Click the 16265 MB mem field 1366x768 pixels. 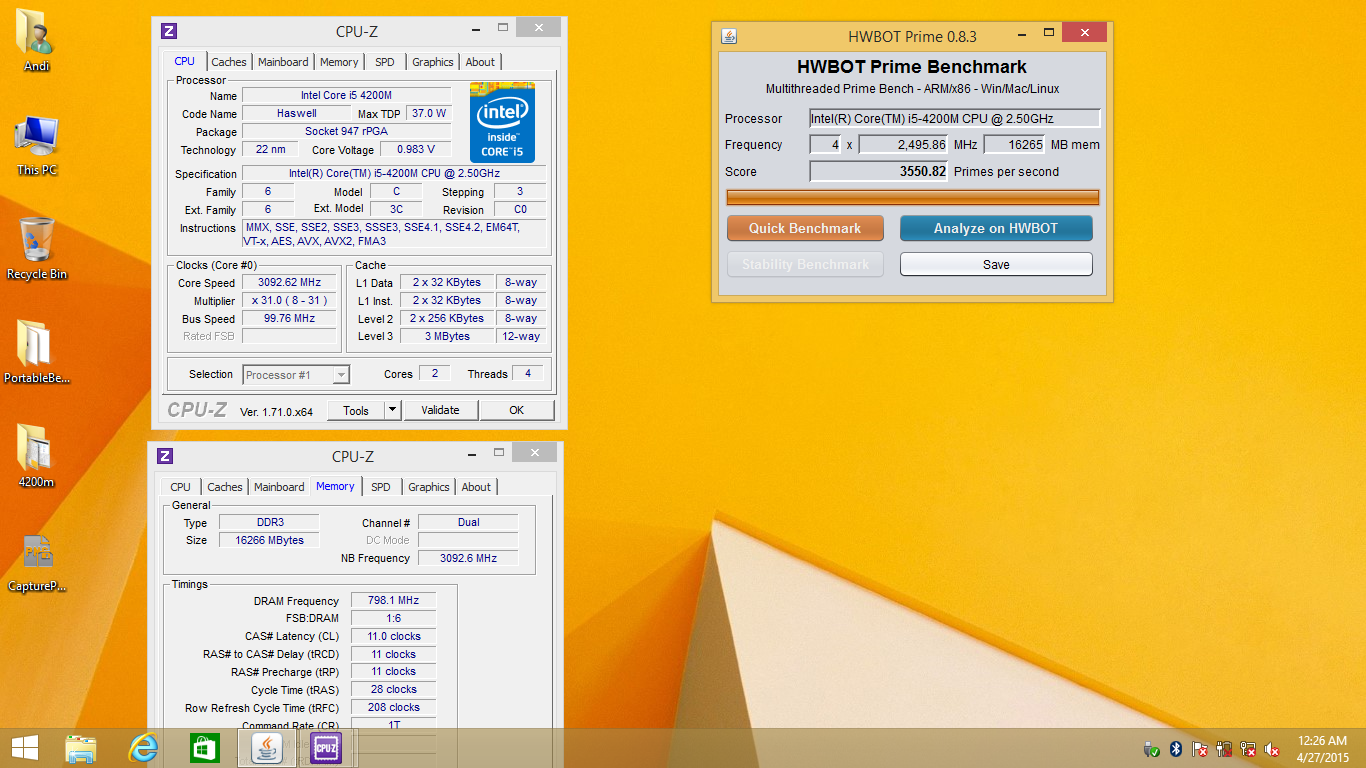click(1014, 145)
